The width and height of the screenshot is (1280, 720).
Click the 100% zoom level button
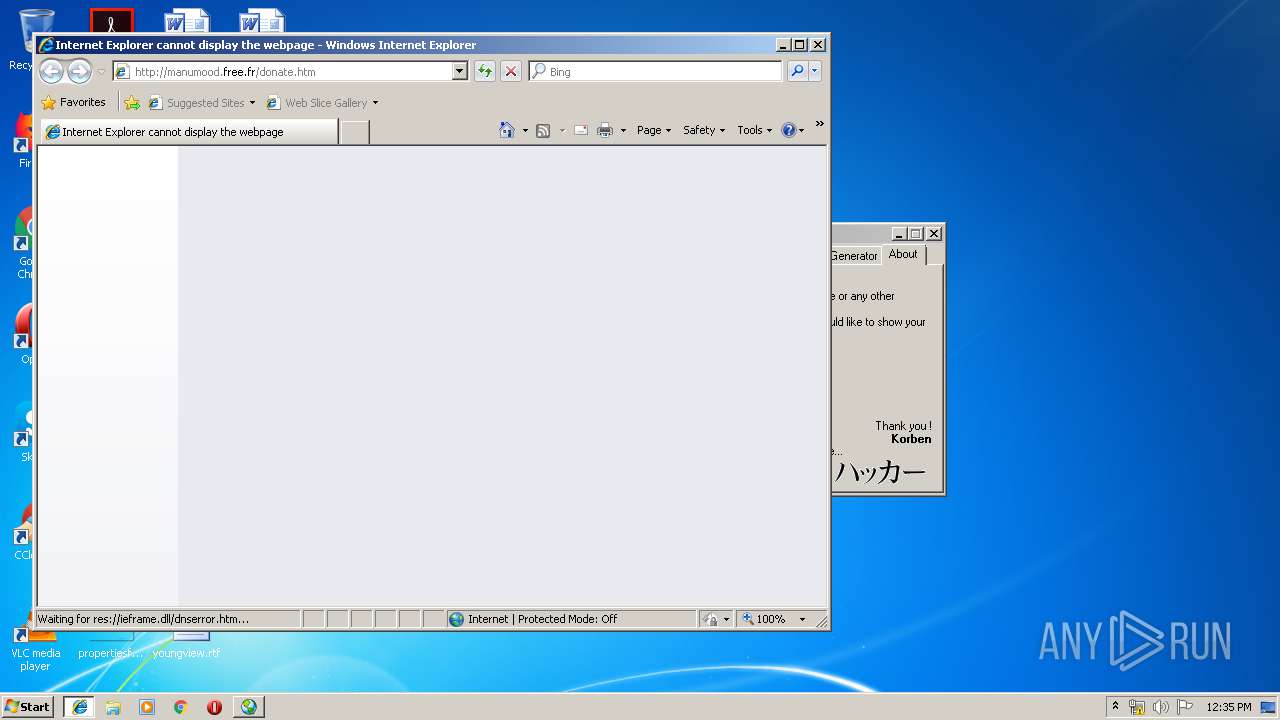point(765,619)
